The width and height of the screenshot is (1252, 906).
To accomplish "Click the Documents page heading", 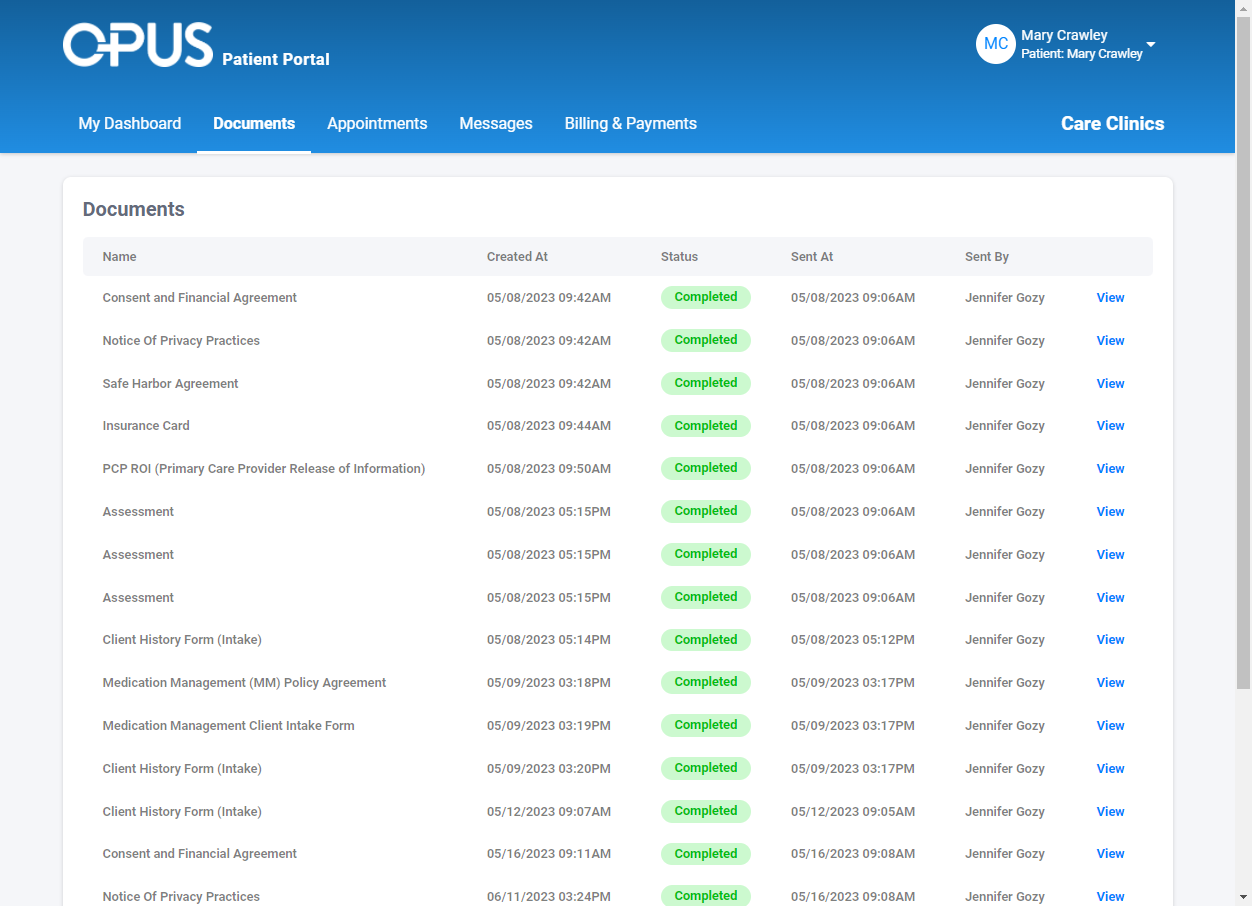I will click(x=134, y=209).
